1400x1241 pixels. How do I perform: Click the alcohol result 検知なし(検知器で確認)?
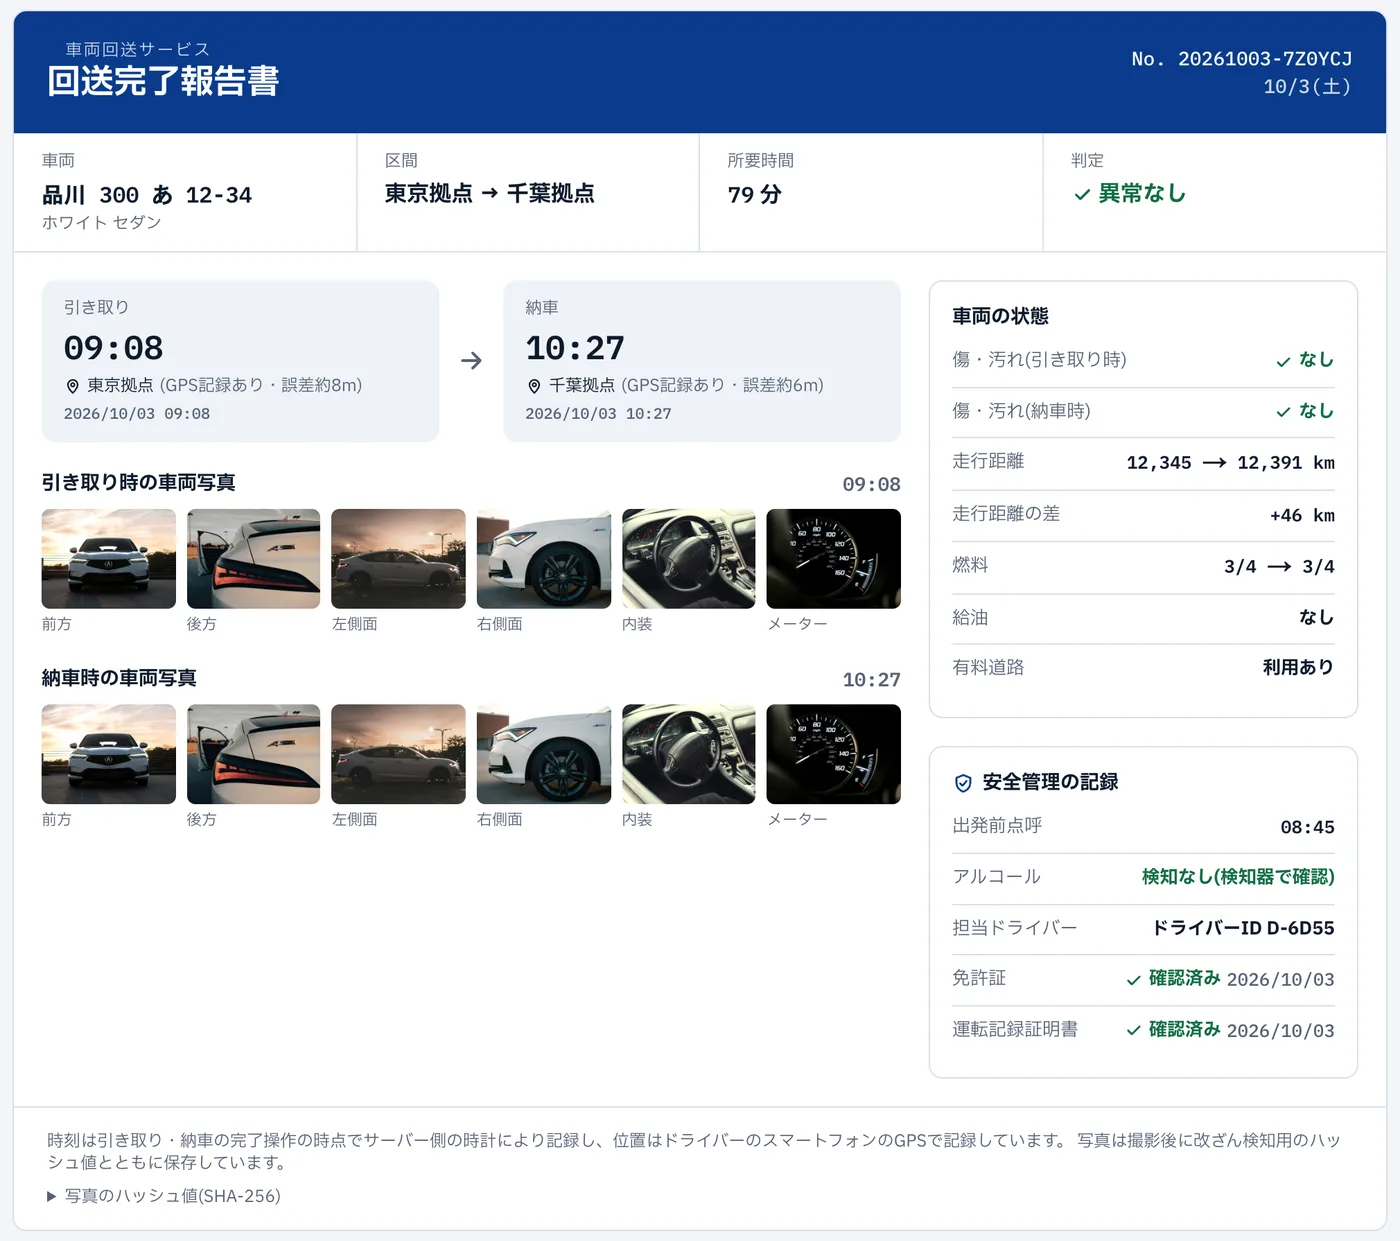pos(1239,877)
